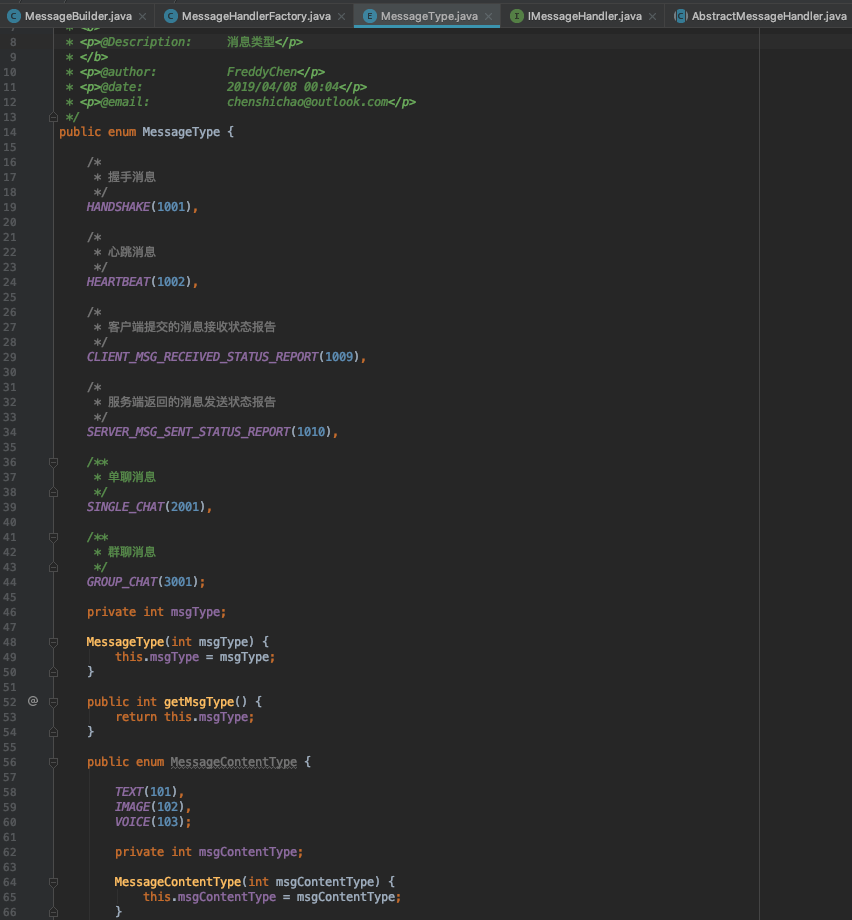Collapse the MessageType constructor fold arrow
Viewport: 852px width, 920px height.
pyautogui.click(x=55, y=641)
